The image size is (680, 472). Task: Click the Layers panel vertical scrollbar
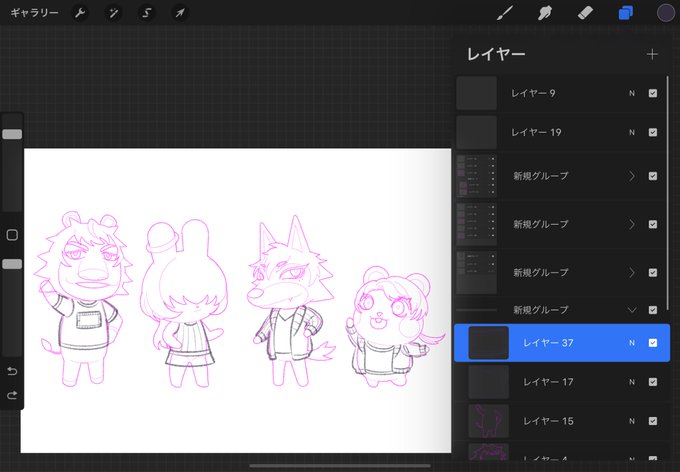pos(668,191)
